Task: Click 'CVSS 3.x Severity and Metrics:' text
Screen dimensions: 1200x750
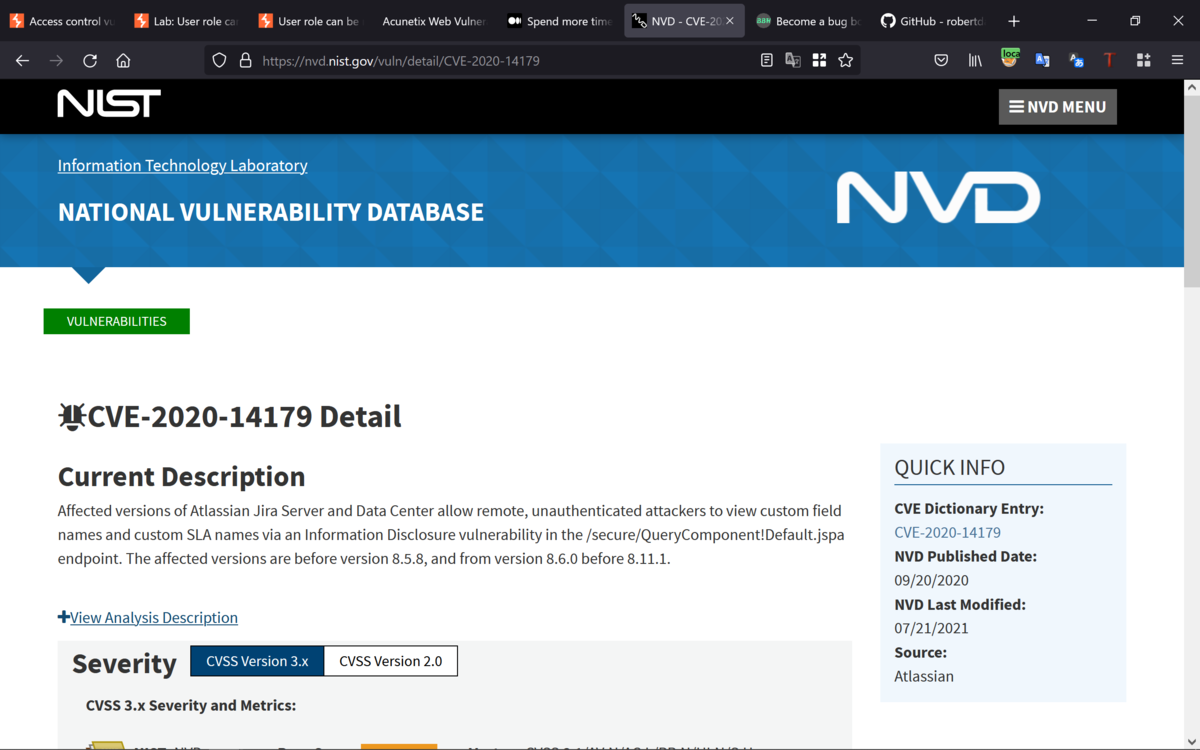Action: click(x=191, y=706)
